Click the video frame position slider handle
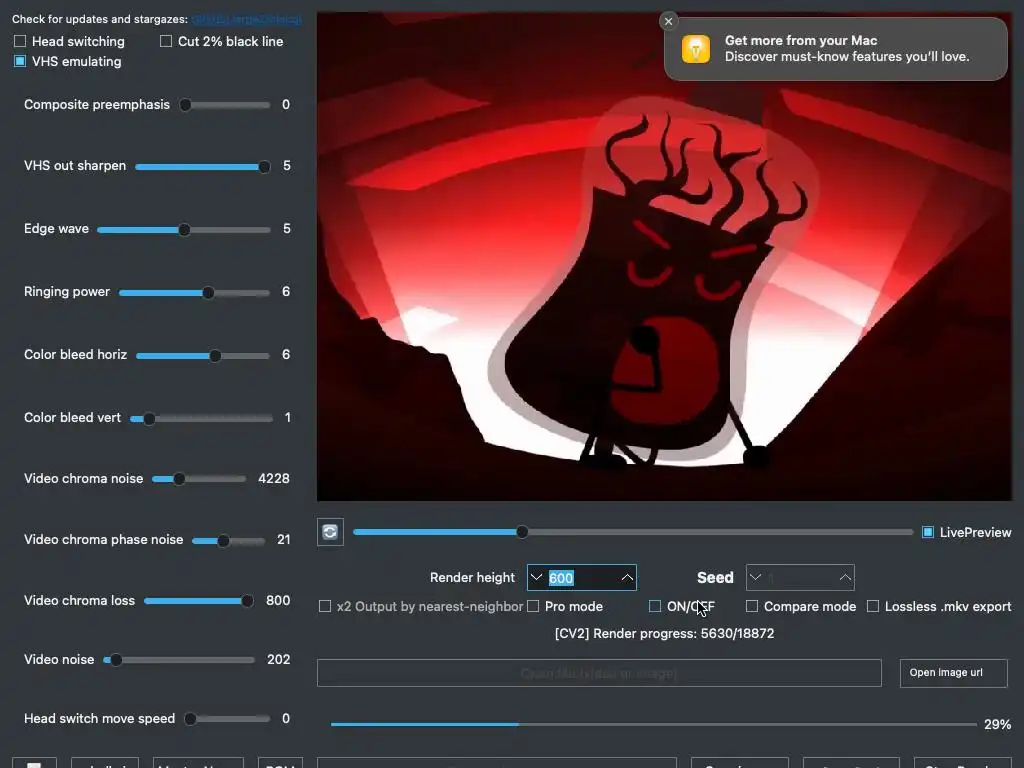The image size is (1024, 768). pyautogui.click(x=522, y=532)
